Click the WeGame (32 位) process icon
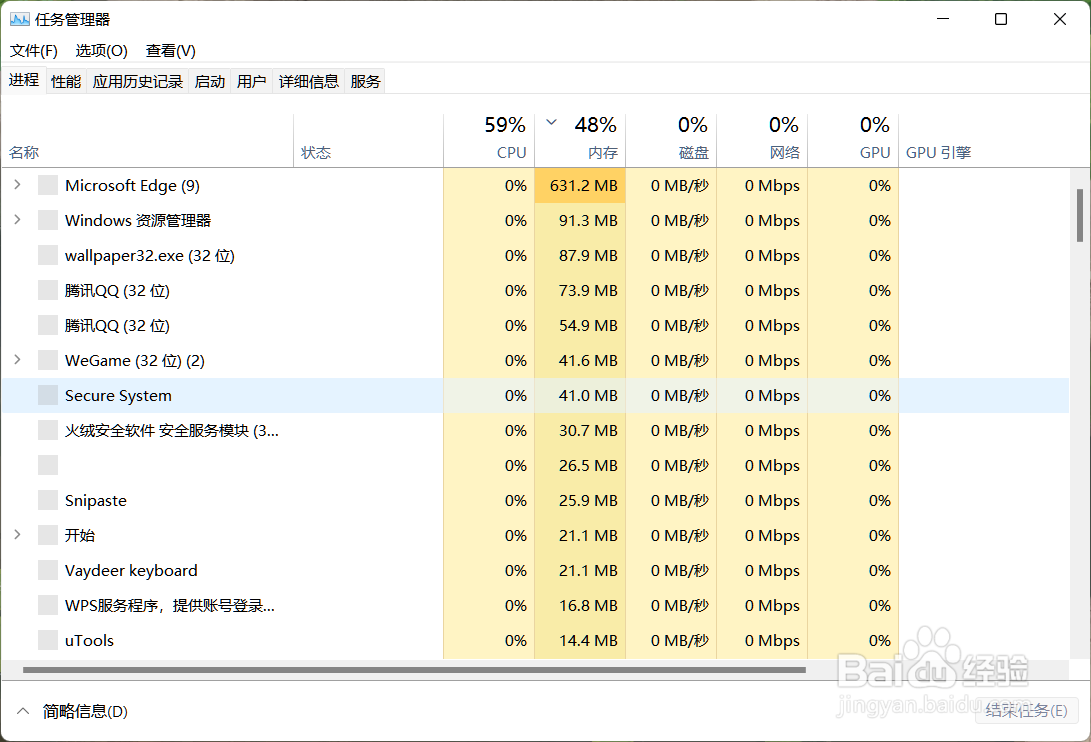This screenshot has height=742, width=1091. pyautogui.click(x=48, y=360)
